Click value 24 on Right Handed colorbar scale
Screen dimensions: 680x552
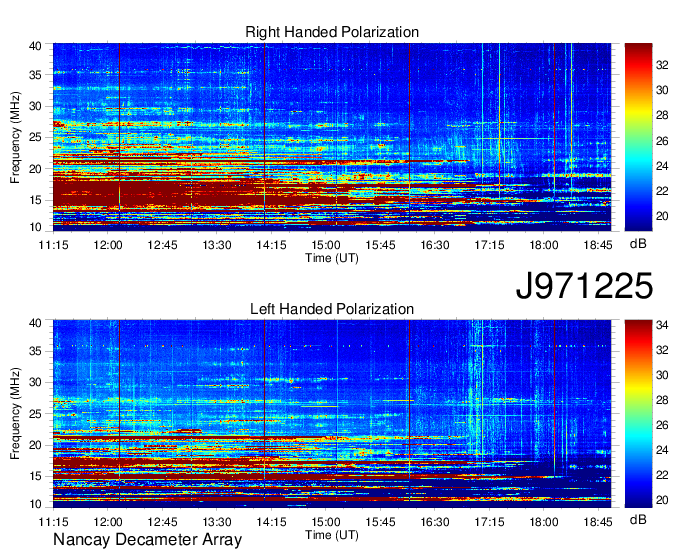click(662, 166)
